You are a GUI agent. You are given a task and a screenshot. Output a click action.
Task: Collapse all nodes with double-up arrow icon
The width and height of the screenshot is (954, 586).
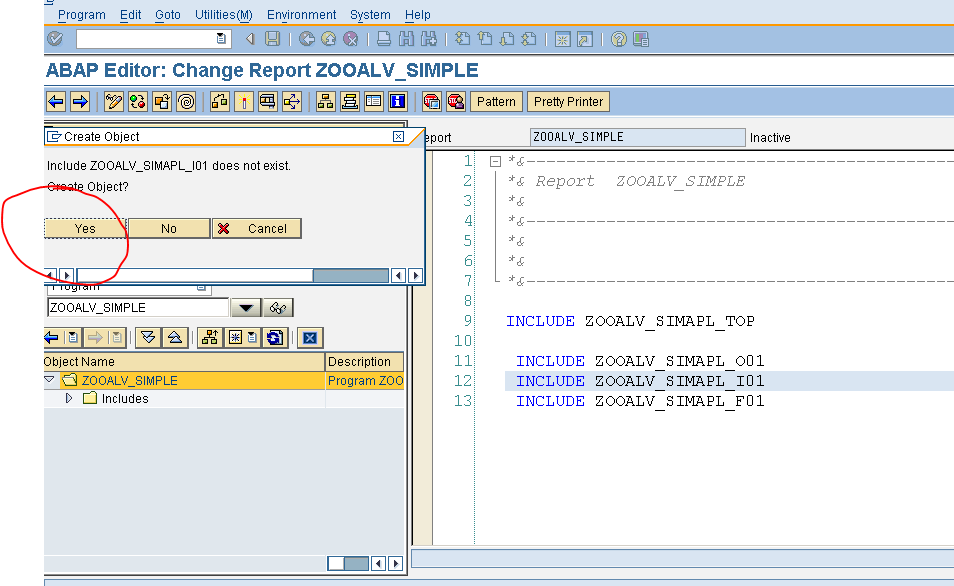tap(175, 337)
